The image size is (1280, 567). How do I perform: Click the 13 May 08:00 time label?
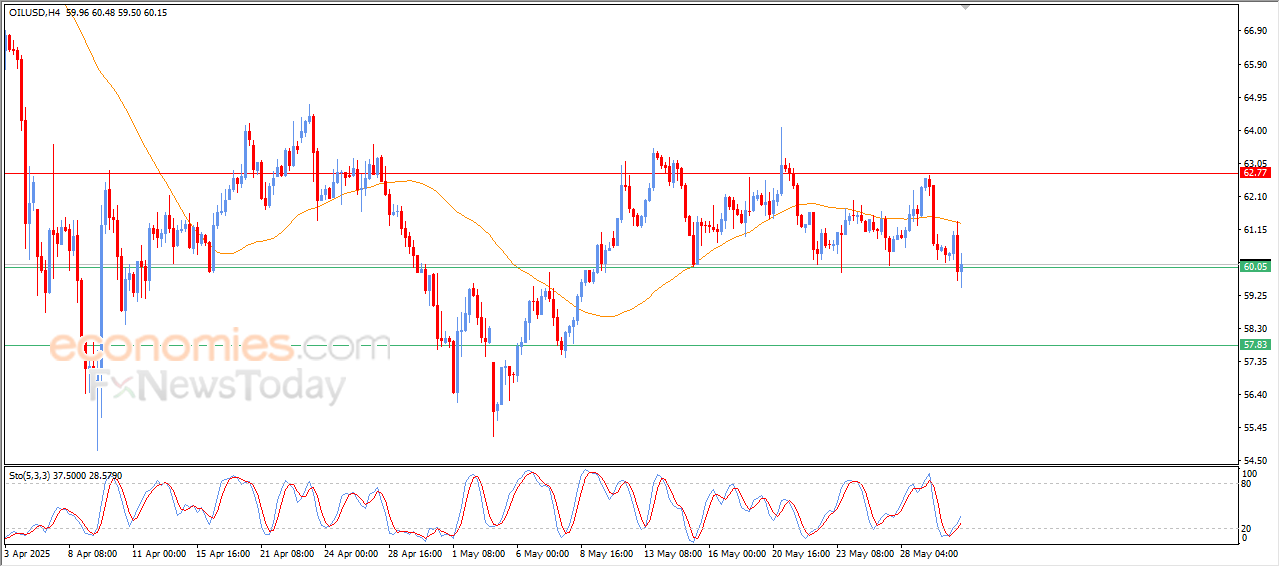(x=672, y=552)
